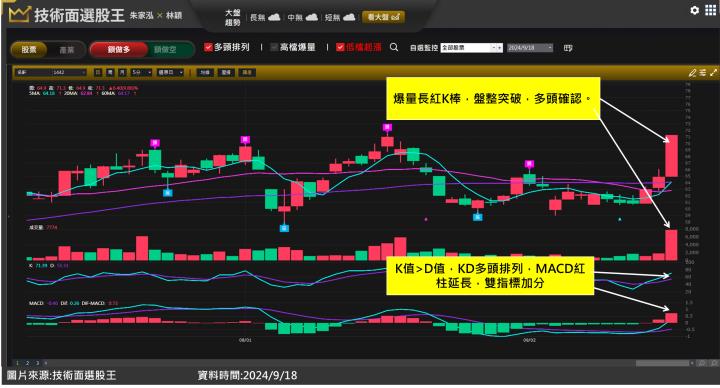Image resolution: width=720 pixels, height=388 pixels.
Task: Click the bottom horizontal chart scrollbar thumb
Action: [663, 363]
